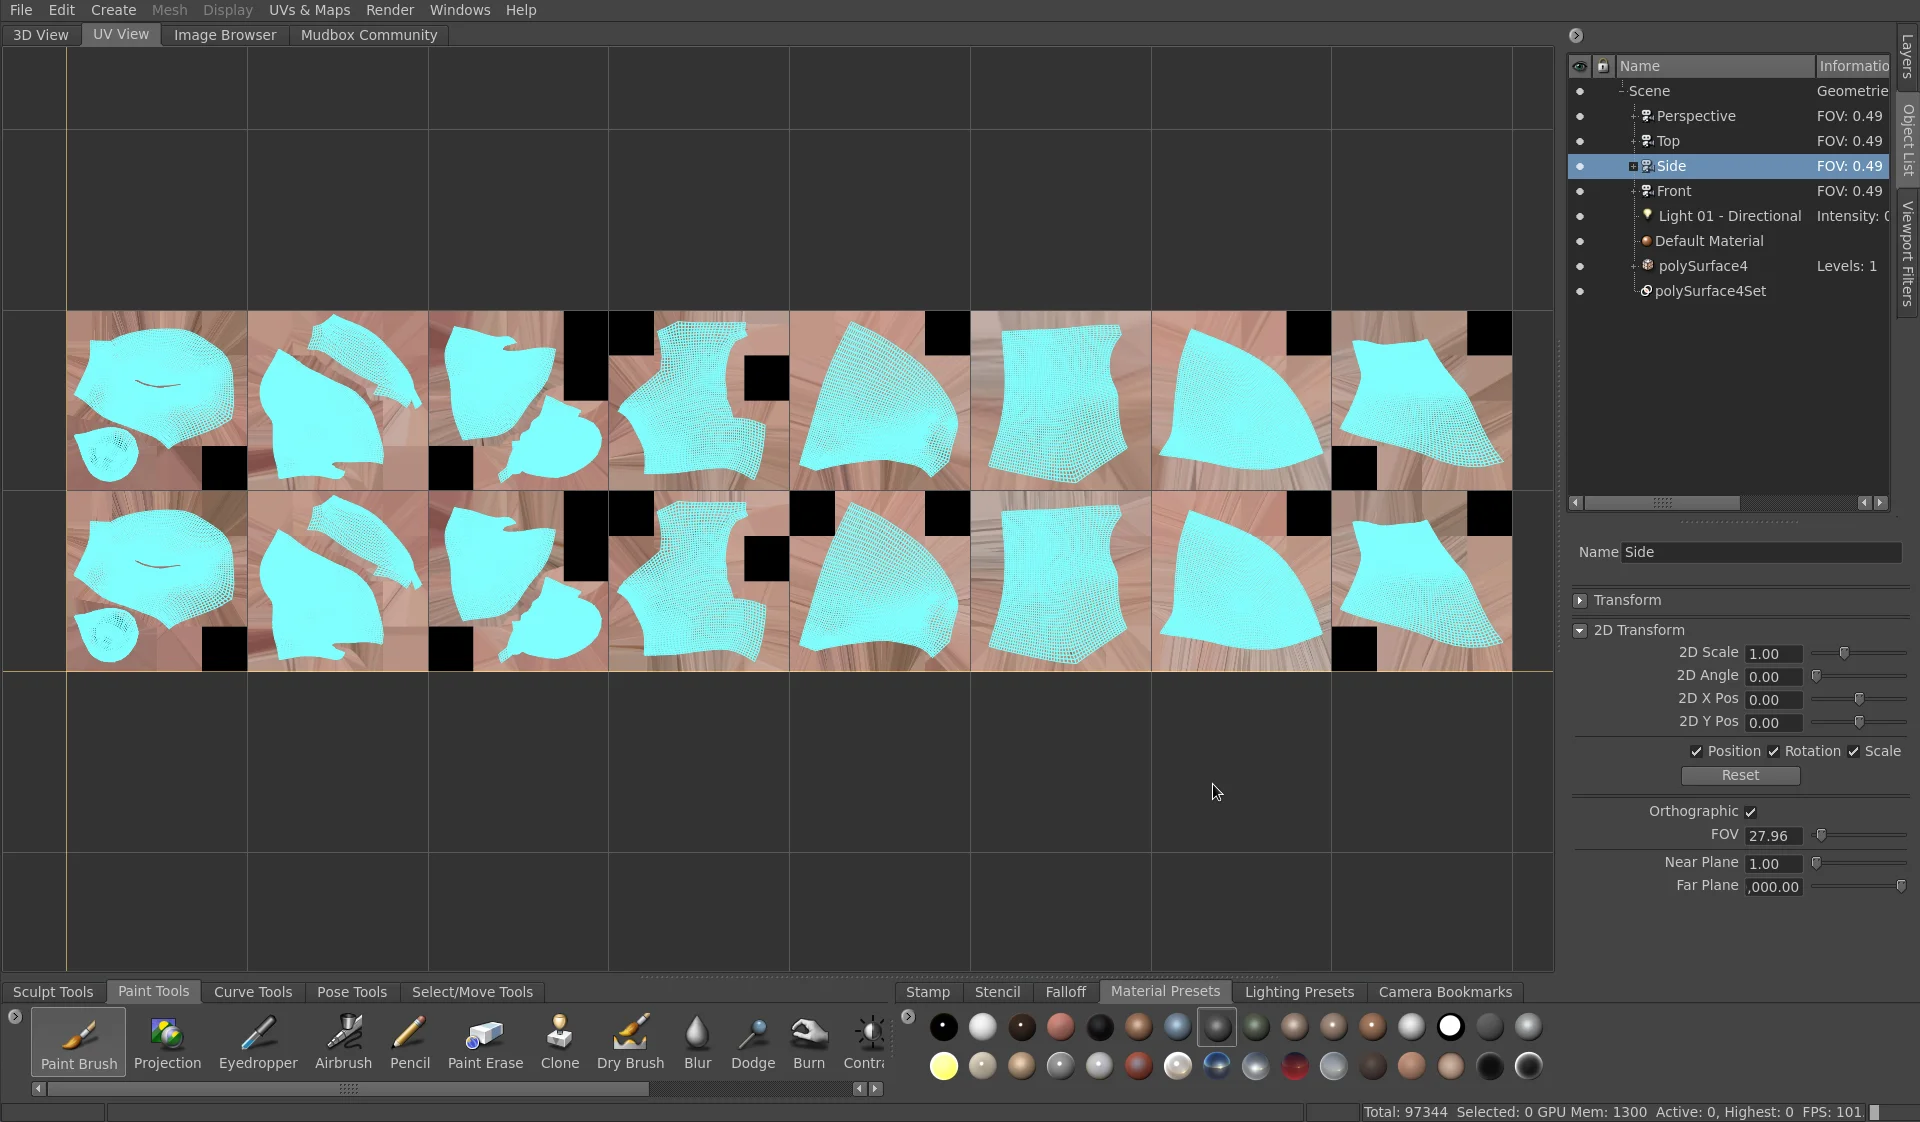Expand the Top camera tree node

[x=1633, y=141]
